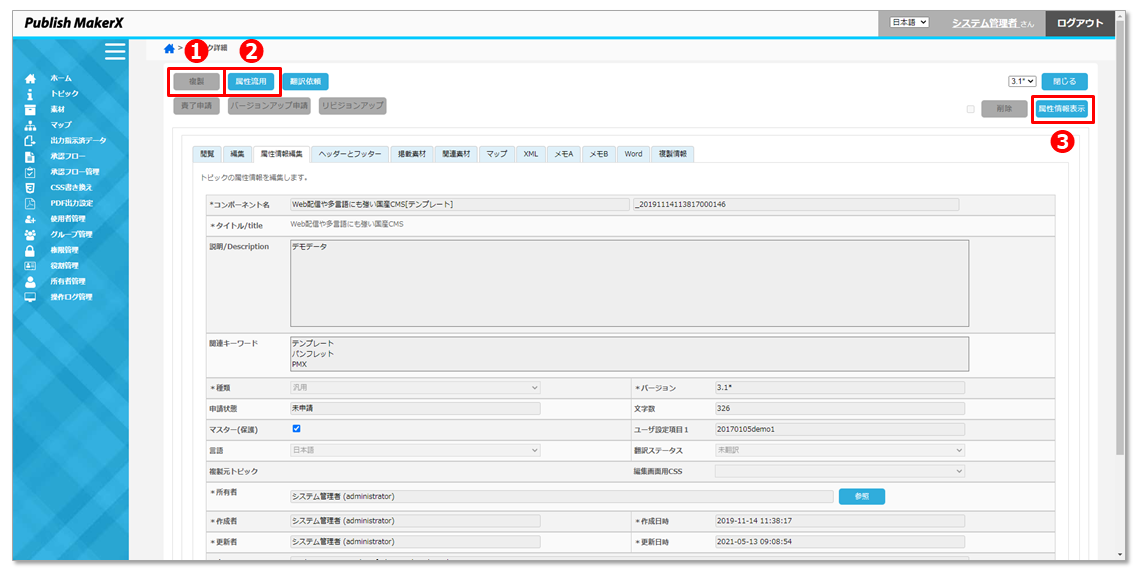Expand the 3.1* version dropdown
1140x575 pixels.
click(x=1021, y=82)
